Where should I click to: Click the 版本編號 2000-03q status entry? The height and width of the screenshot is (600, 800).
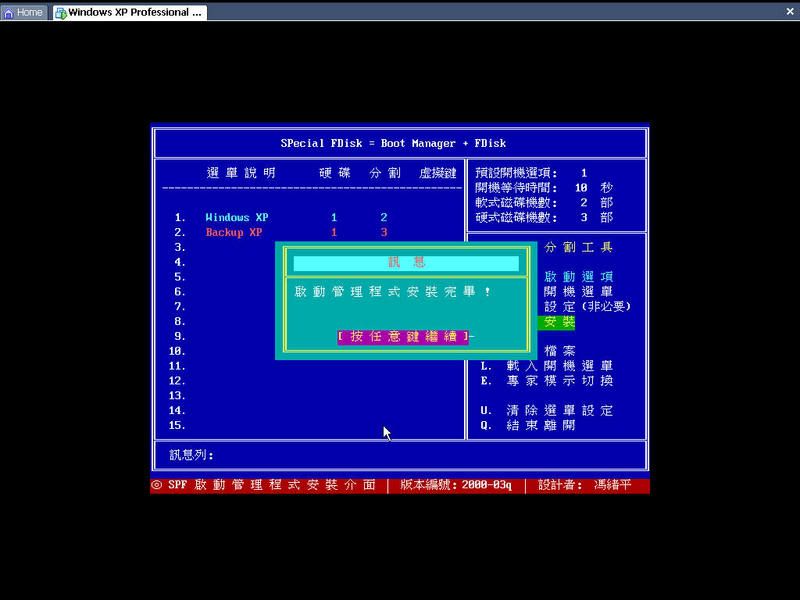[x=456, y=485]
